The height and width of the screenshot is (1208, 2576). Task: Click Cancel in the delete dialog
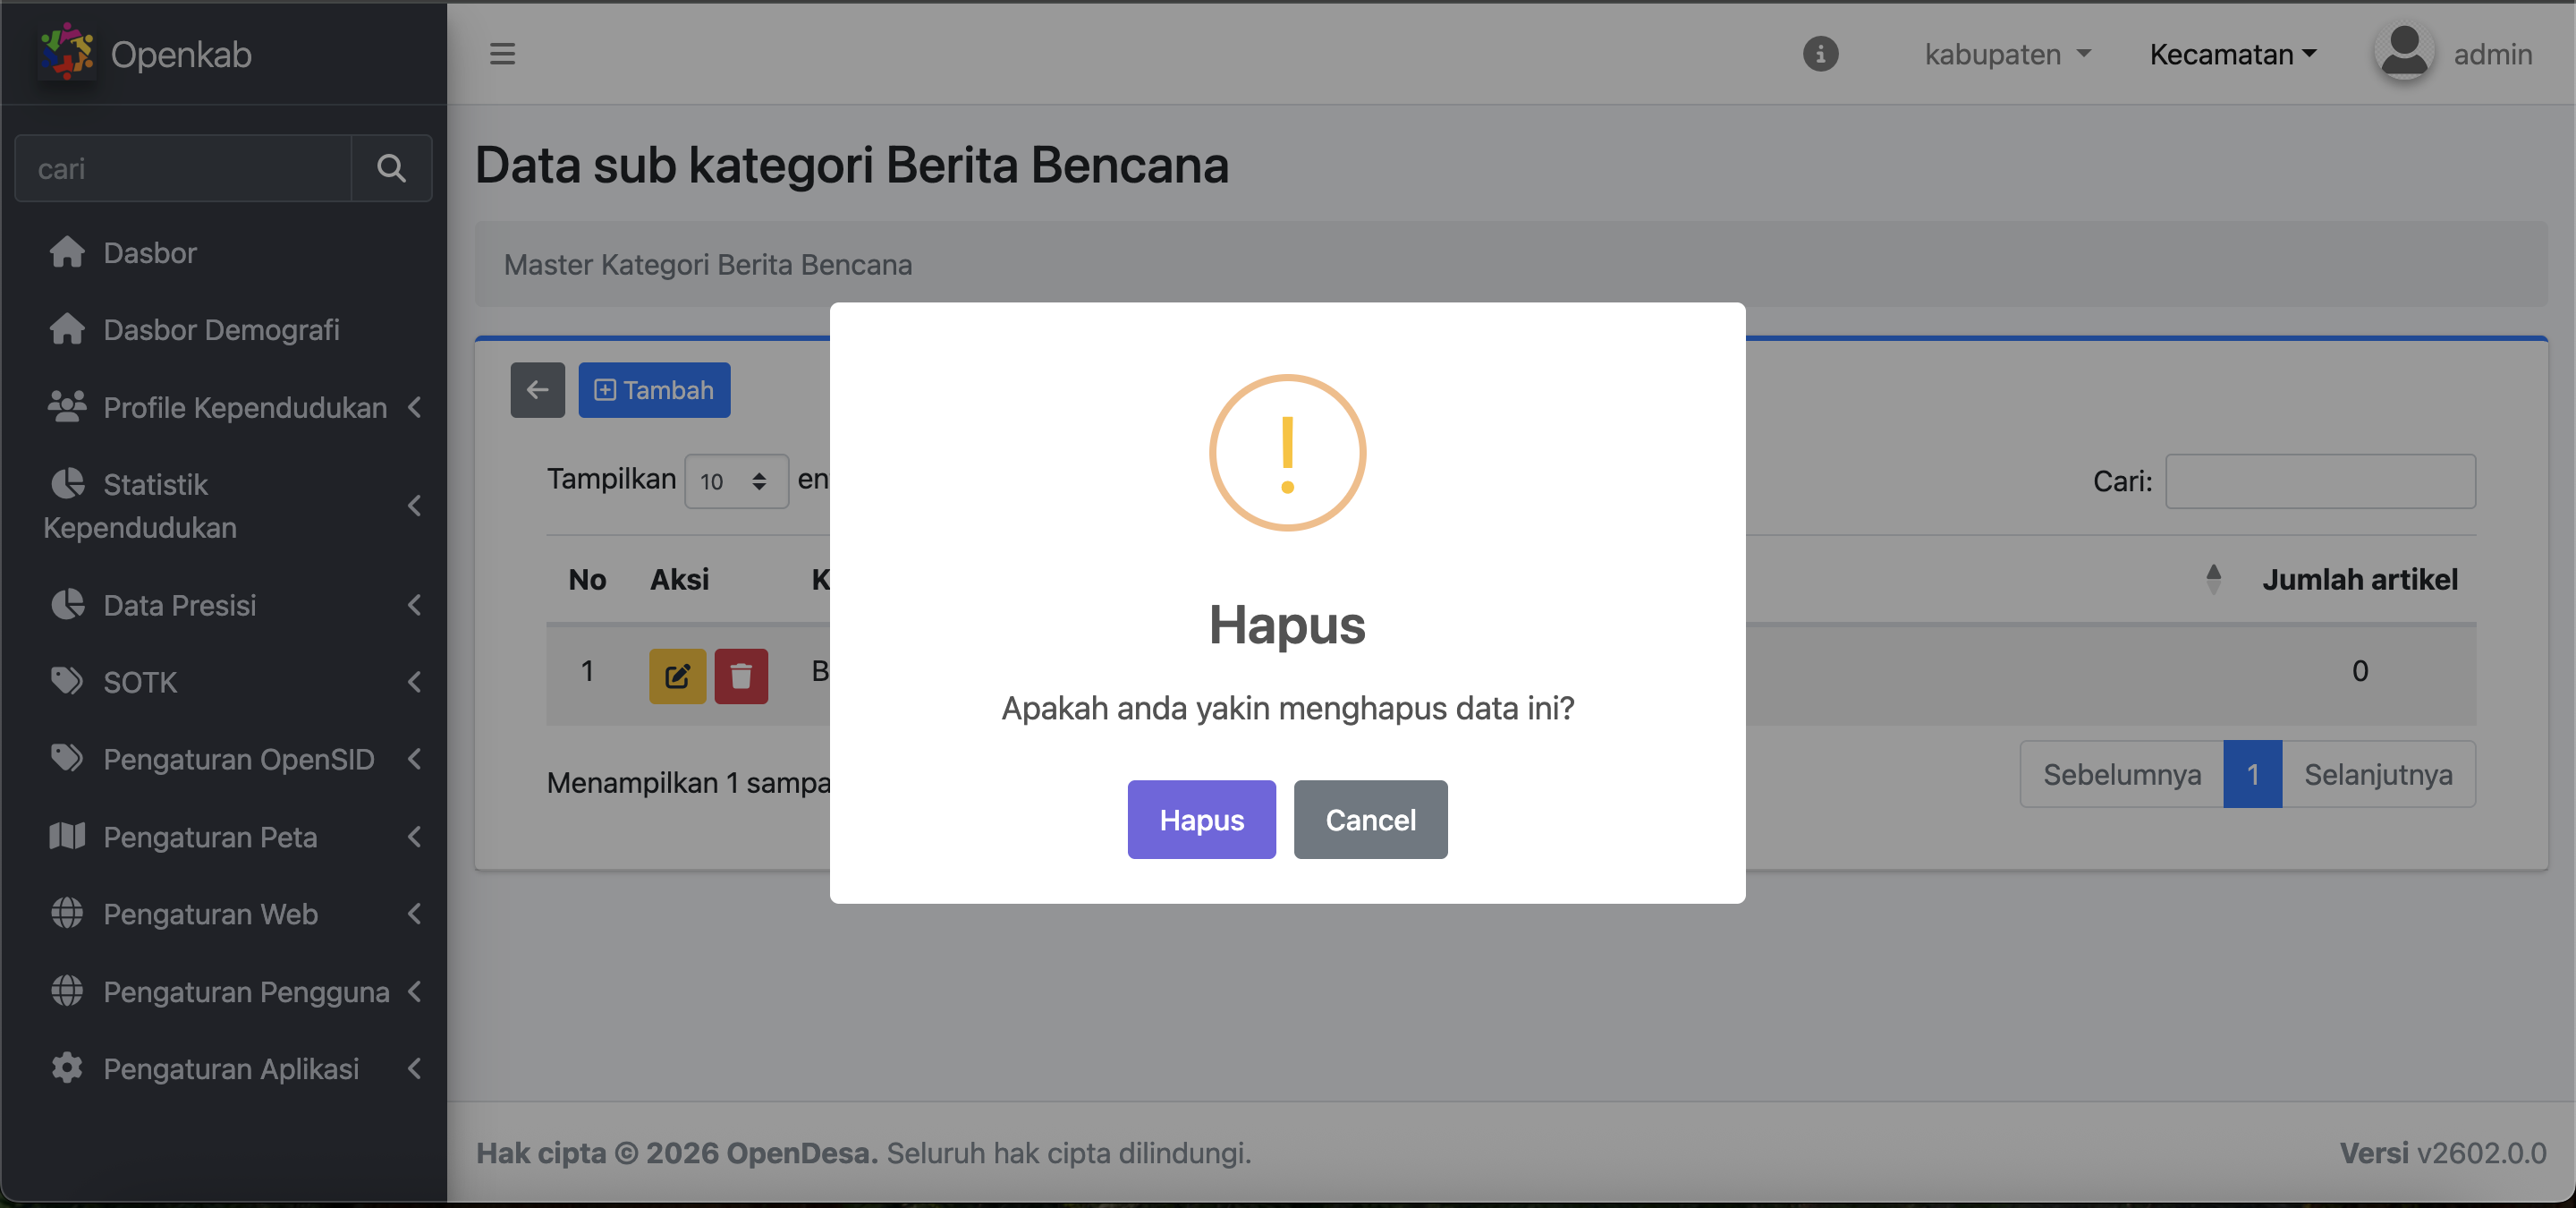point(1370,820)
